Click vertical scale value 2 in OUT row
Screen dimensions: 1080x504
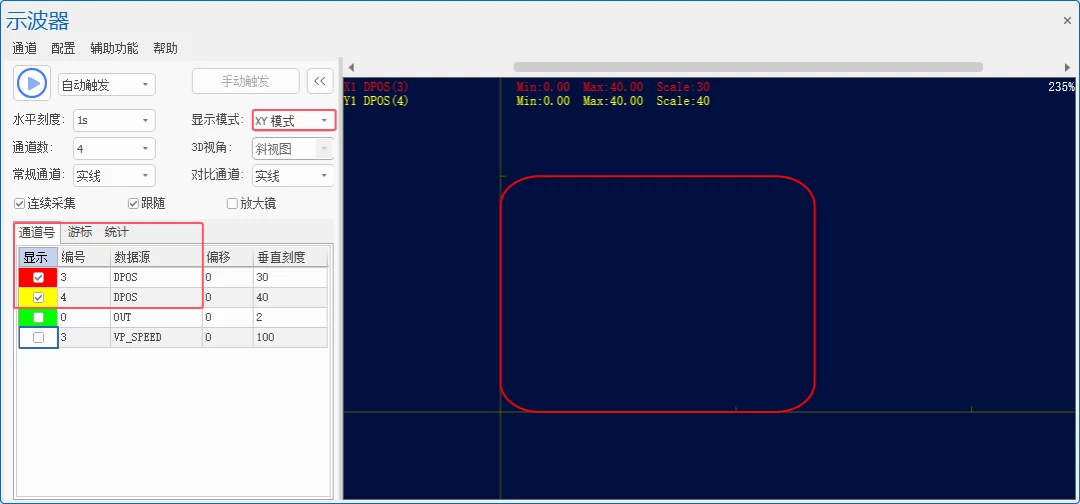click(291, 317)
